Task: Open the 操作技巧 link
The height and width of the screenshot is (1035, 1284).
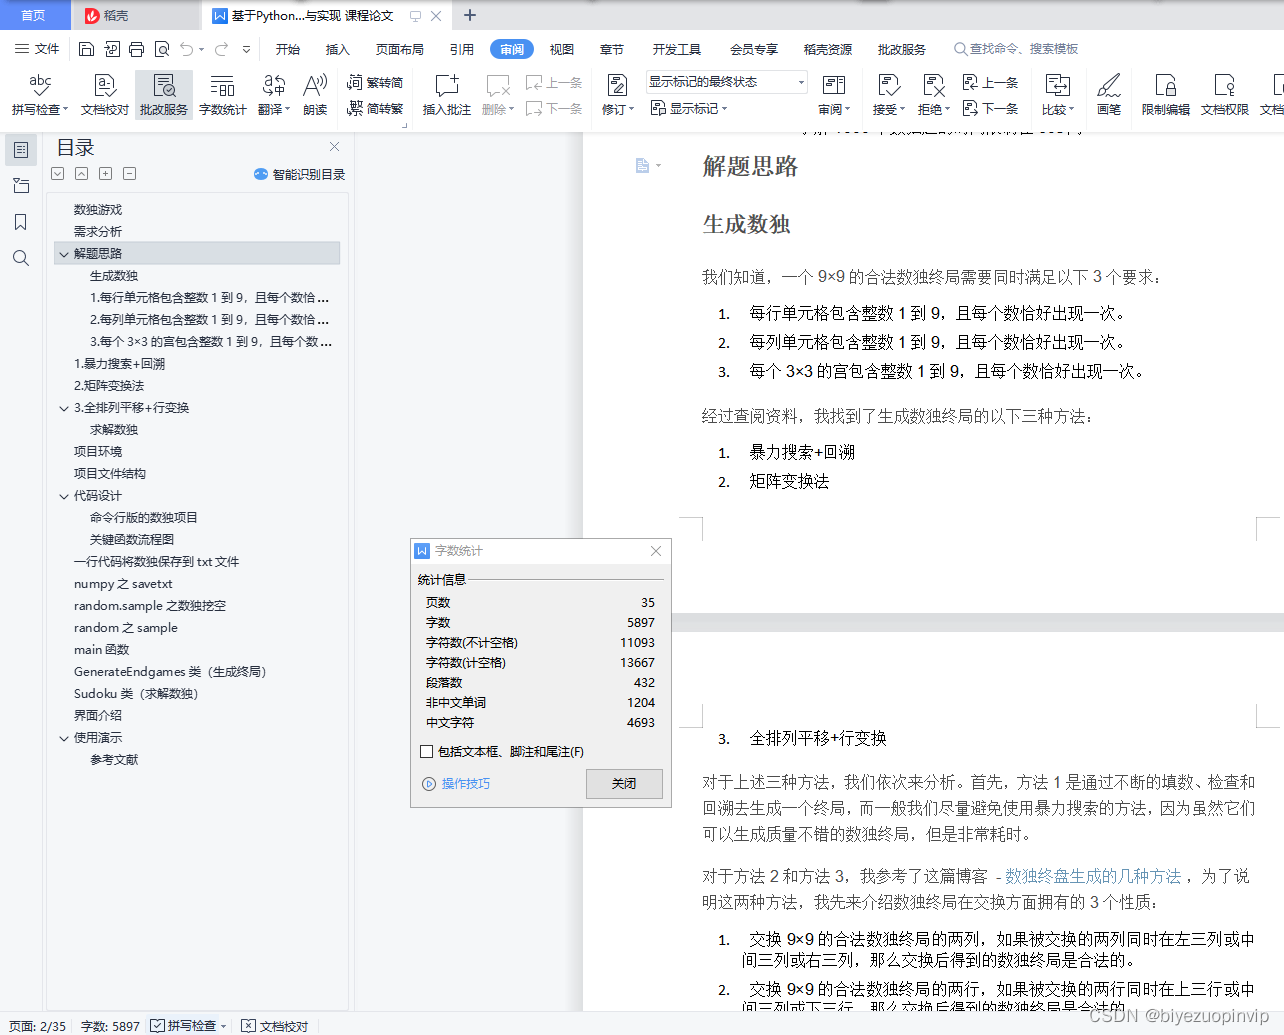Action: point(466,784)
